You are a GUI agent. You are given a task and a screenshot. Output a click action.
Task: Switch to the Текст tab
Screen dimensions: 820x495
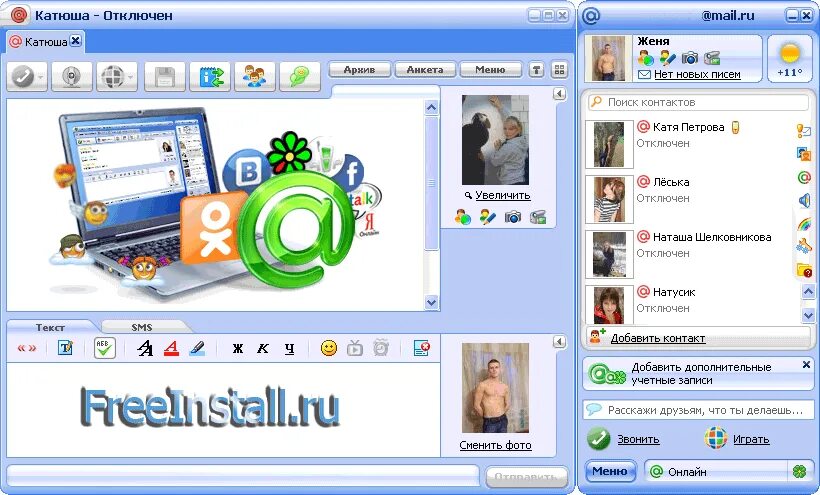(50, 327)
